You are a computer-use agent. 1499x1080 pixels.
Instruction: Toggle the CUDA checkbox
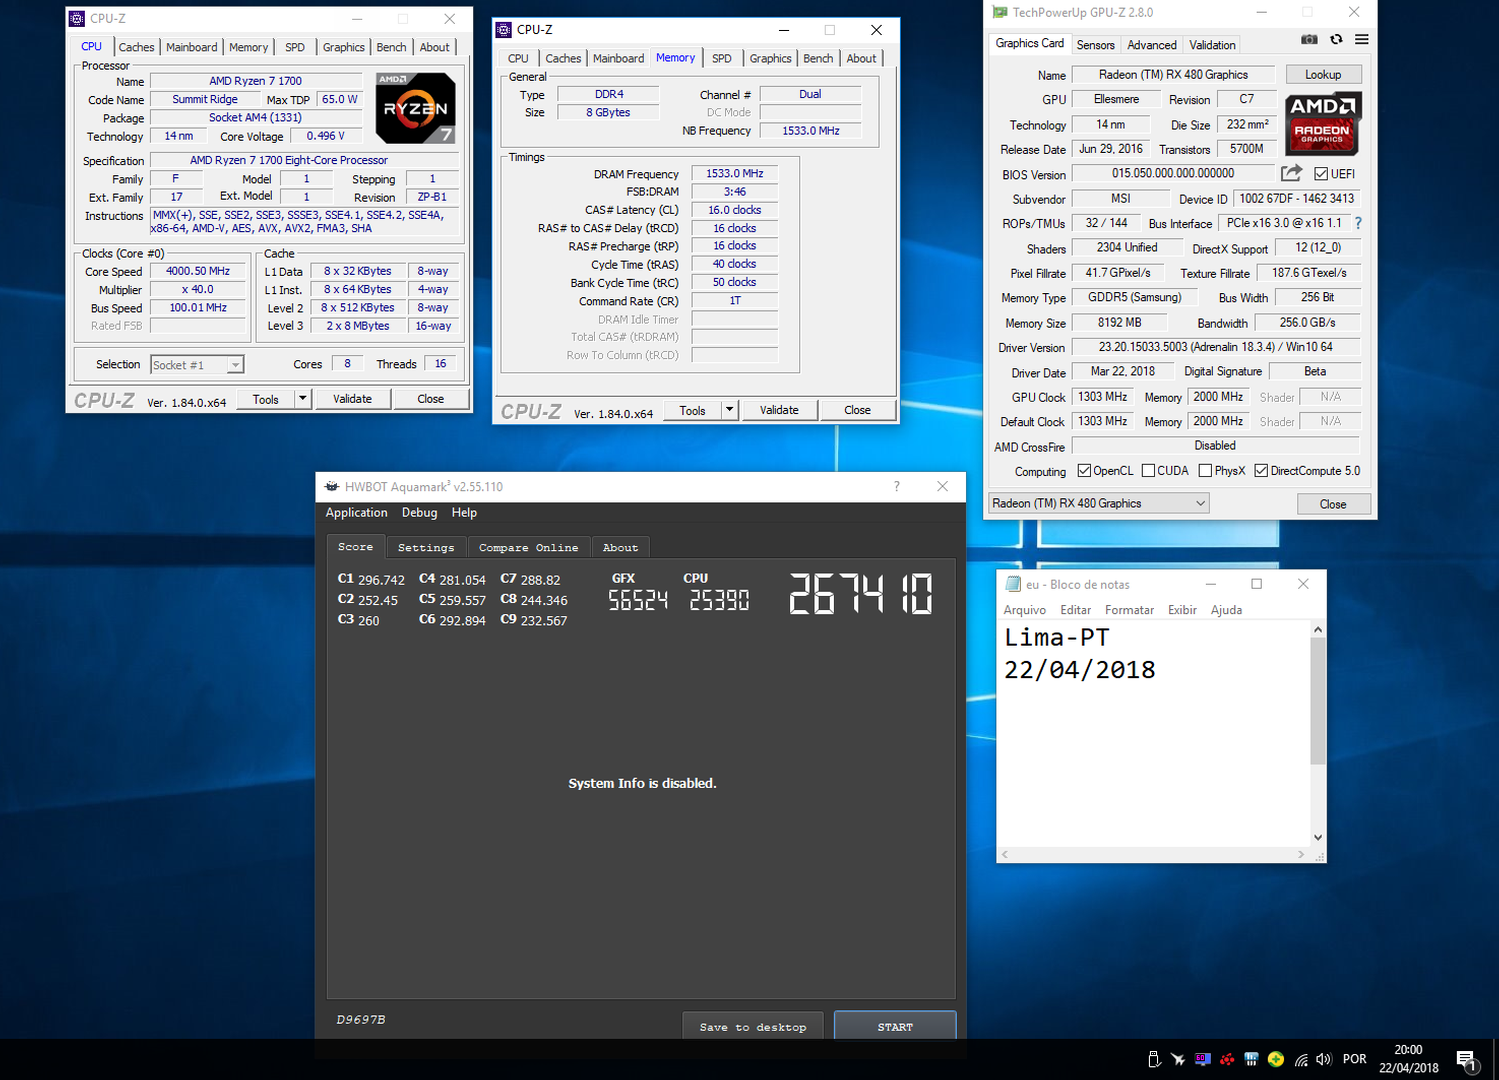(1148, 471)
